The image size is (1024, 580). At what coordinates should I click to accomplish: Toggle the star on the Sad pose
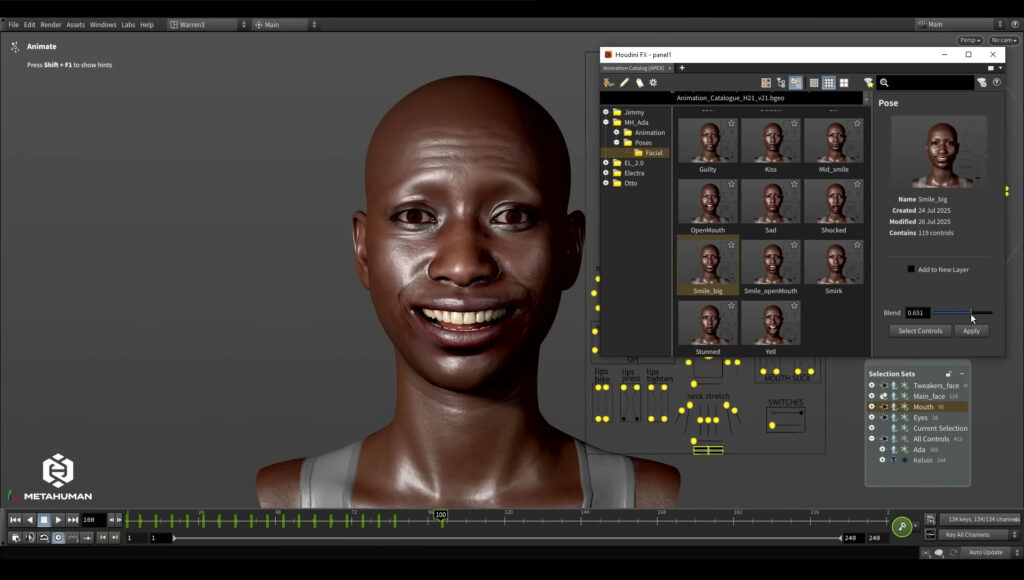coord(794,184)
